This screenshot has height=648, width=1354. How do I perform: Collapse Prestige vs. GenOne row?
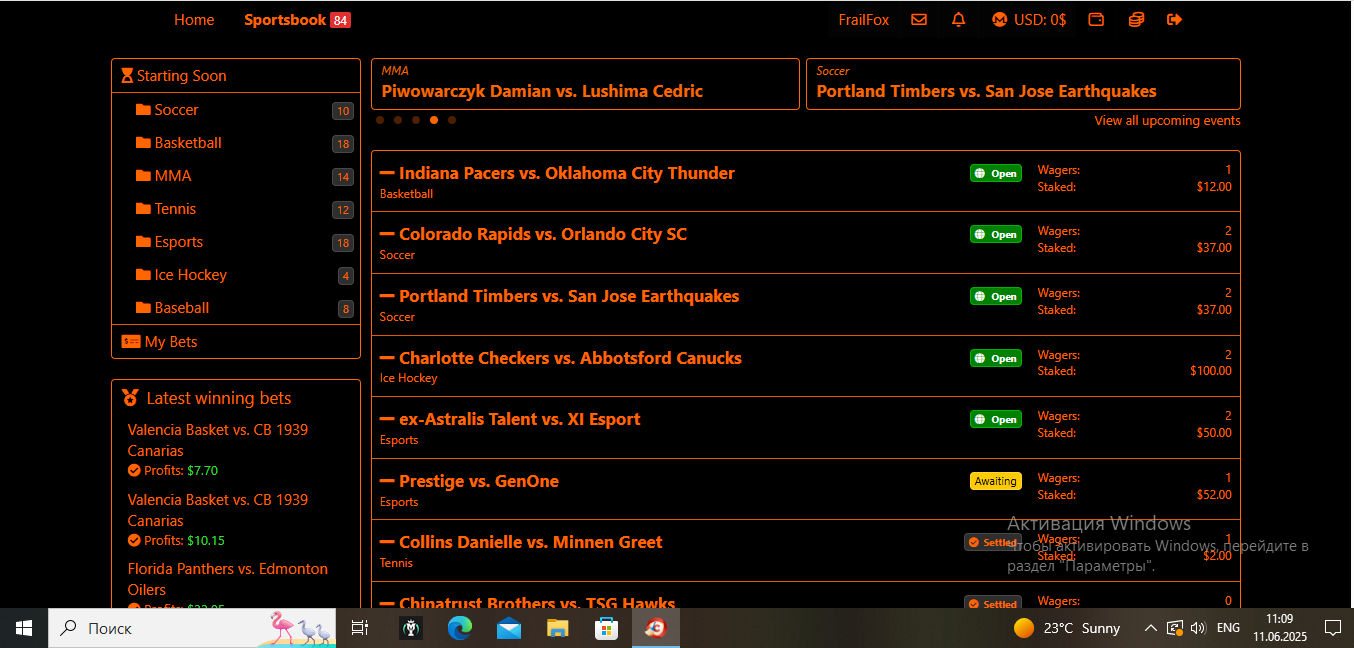click(387, 481)
